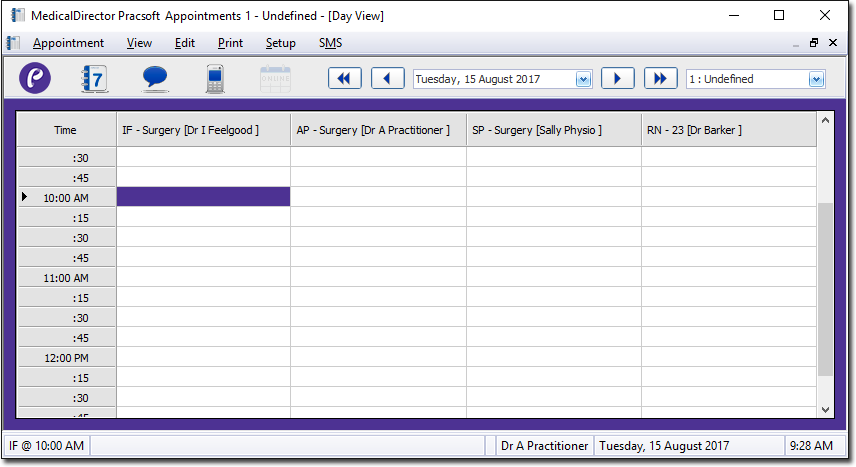Open the View menu
Image resolution: width=856 pixels, height=467 pixels.
139,43
